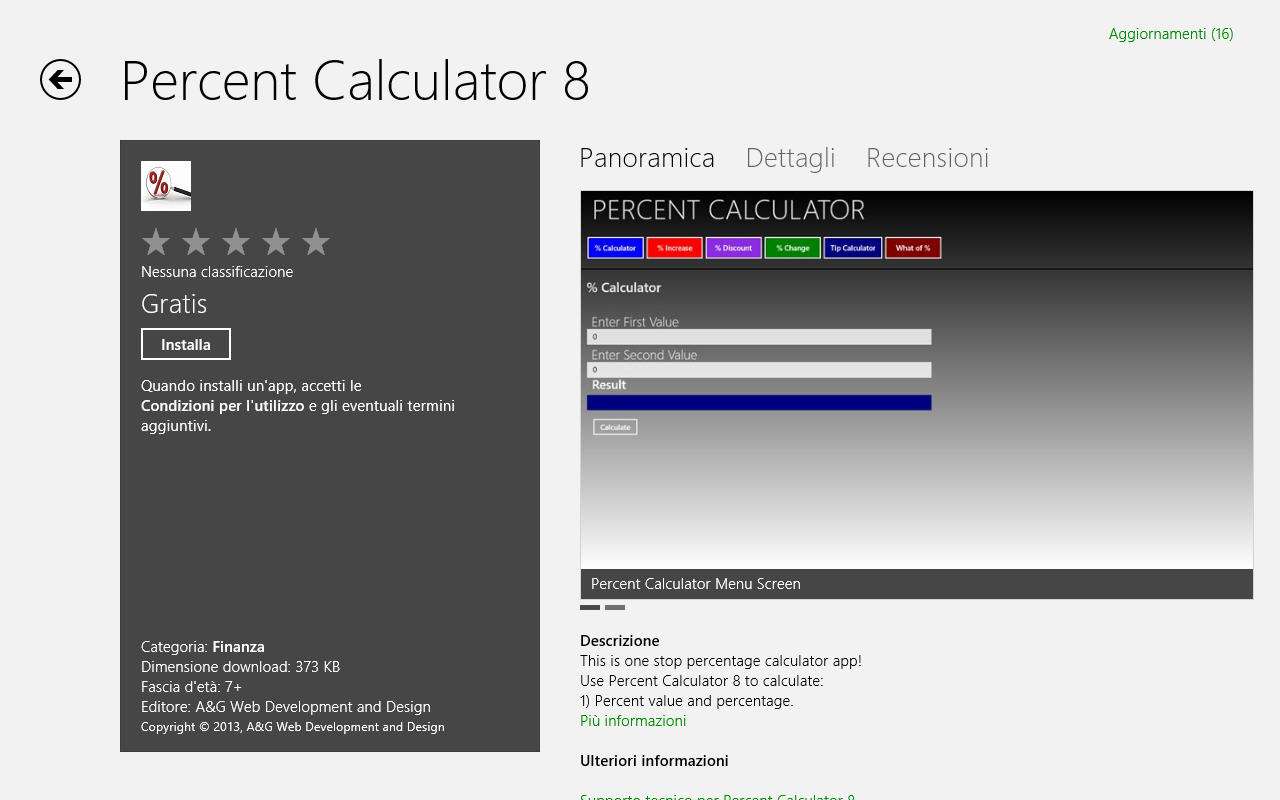Image resolution: width=1280 pixels, height=800 pixels.
Task: Click the 'Ulteriori informazioni' heading
Action: click(654, 761)
